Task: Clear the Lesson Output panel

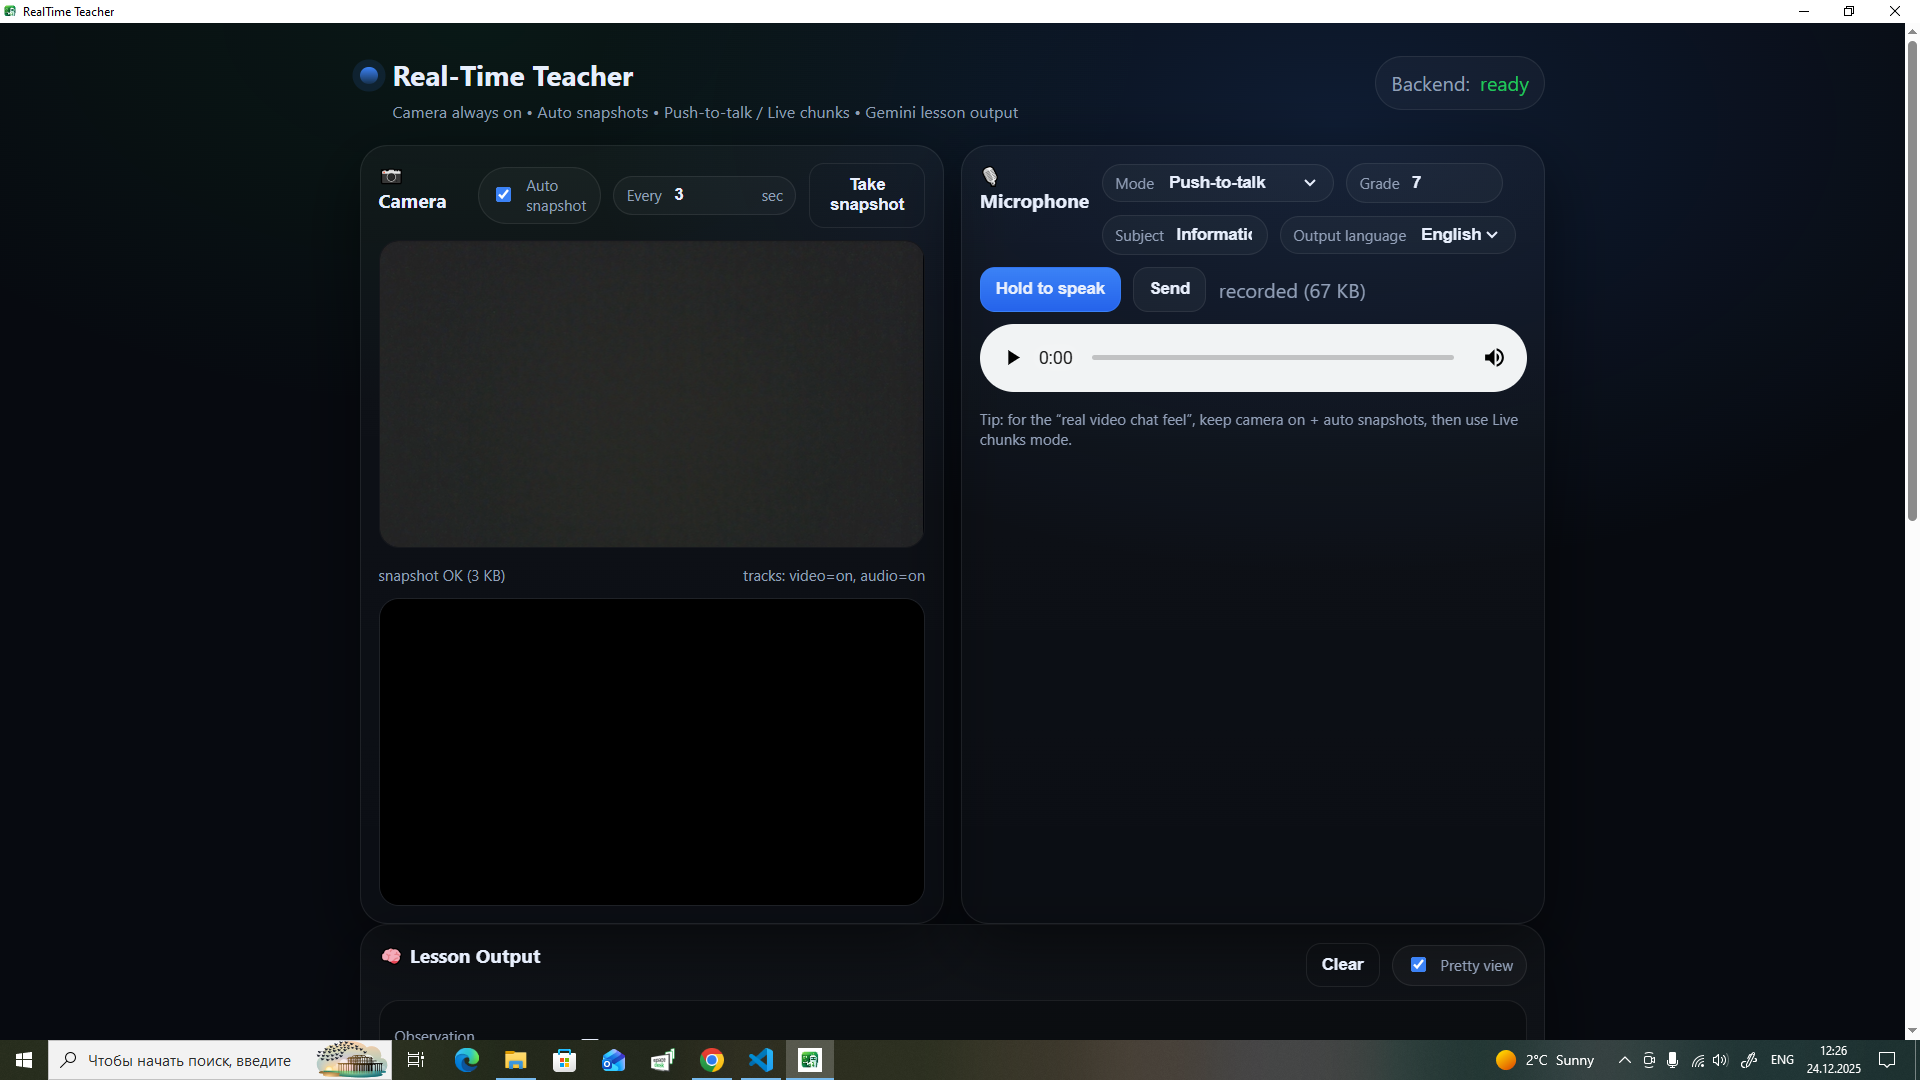Action: pyautogui.click(x=1342, y=965)
